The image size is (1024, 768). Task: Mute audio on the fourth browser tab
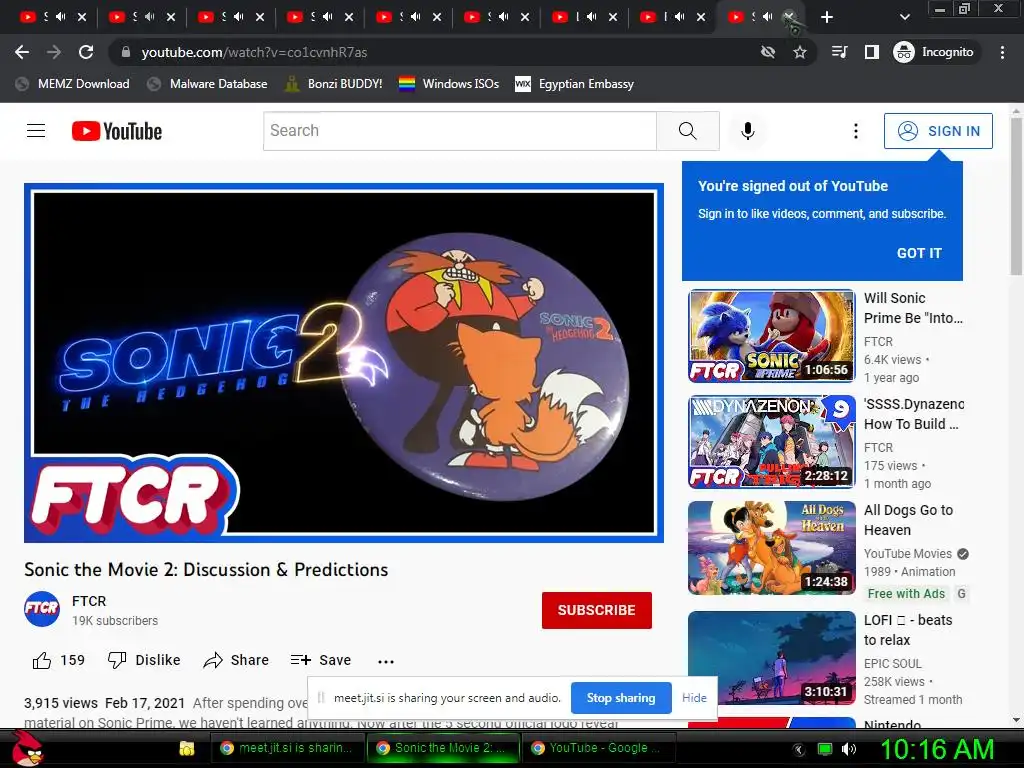point(327,17)
